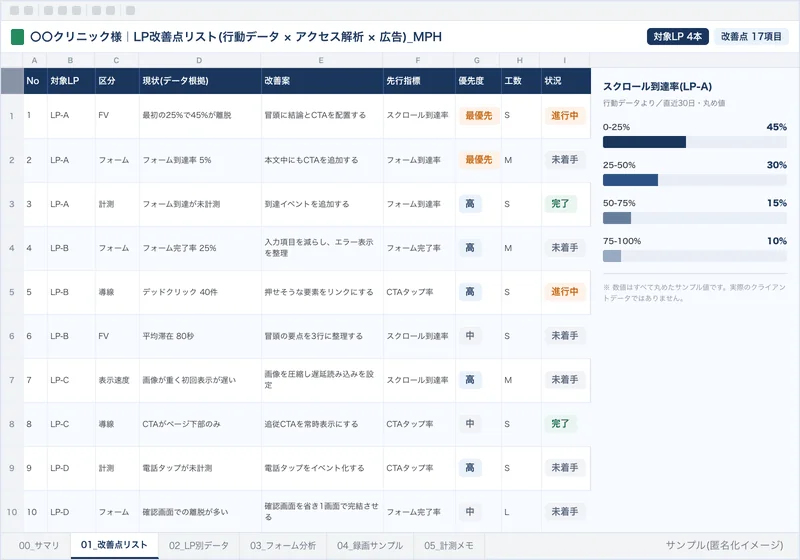Click the 改善点 17項目 badge
The image size is (800, 560).
(751, 37)
